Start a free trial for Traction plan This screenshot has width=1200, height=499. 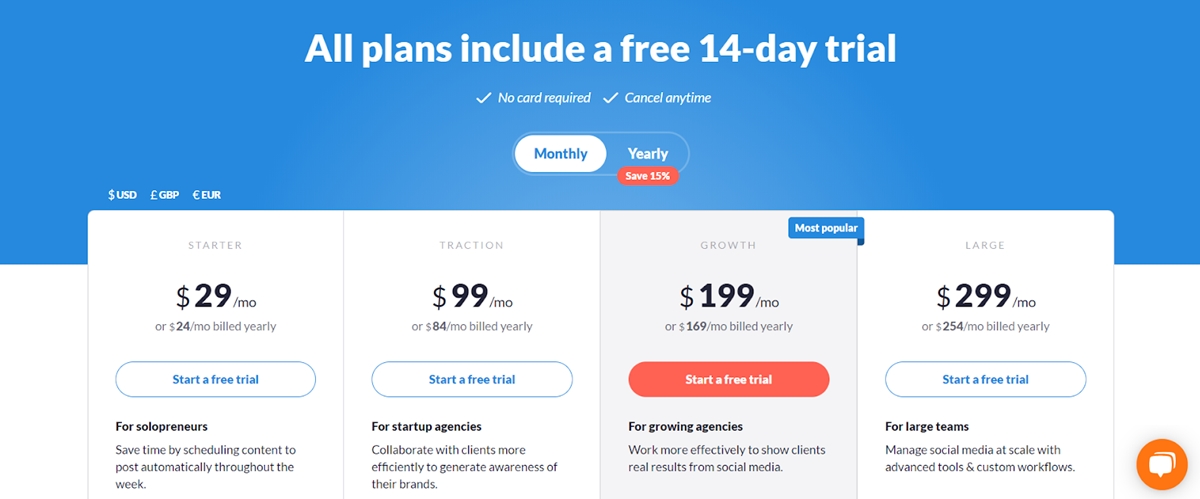pyautogui.click(x=472, y=379)
